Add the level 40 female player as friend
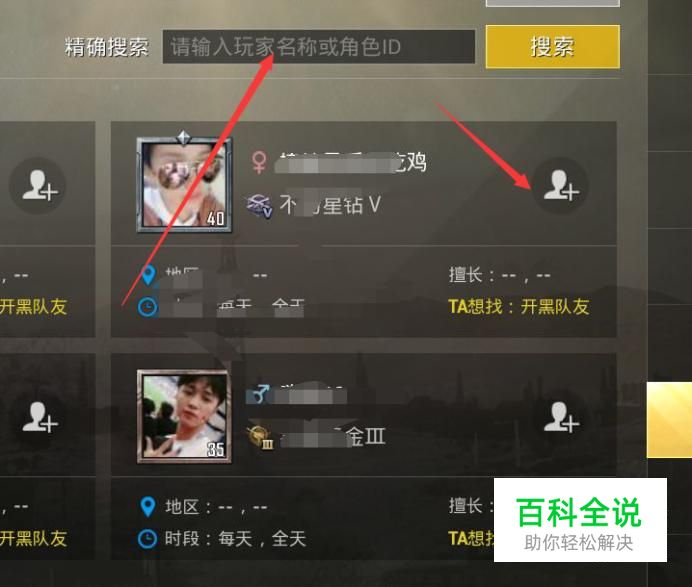This screenshot has height=587, width=692. point(560,186)
